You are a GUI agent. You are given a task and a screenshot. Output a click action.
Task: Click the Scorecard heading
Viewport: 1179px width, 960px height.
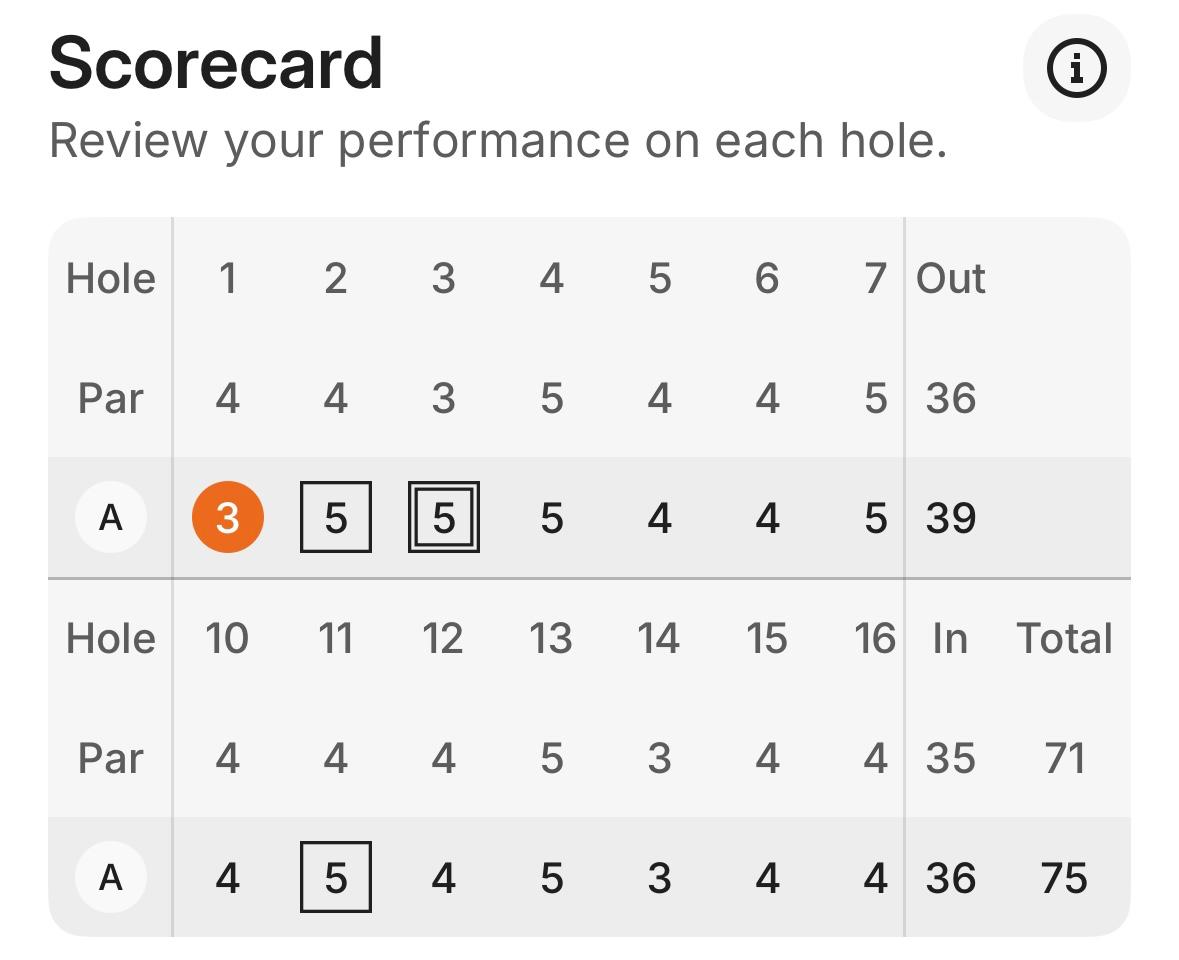coord(216,64)
